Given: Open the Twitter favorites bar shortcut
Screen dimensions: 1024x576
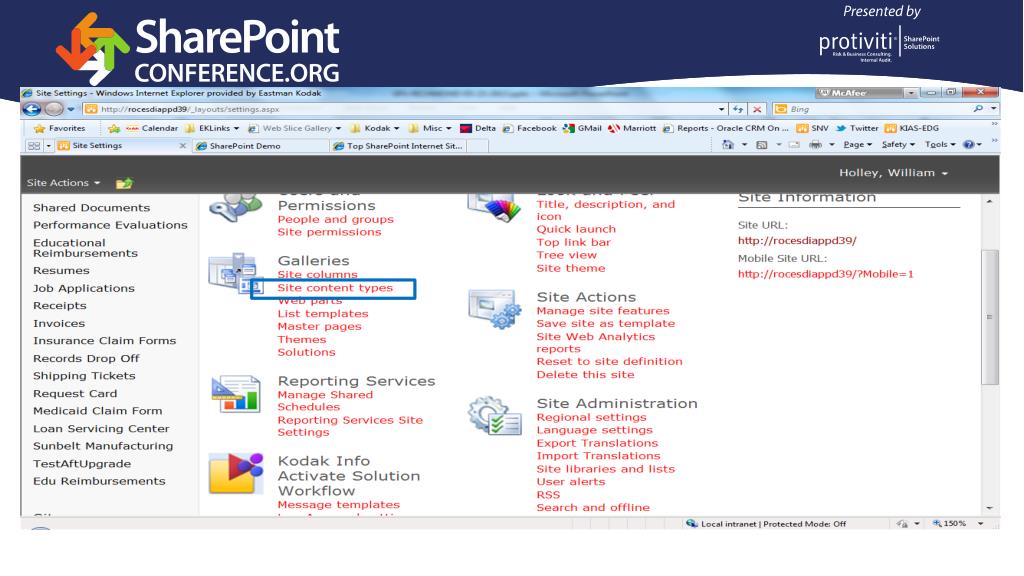Looking at the screenshot, I should (857, 128).
